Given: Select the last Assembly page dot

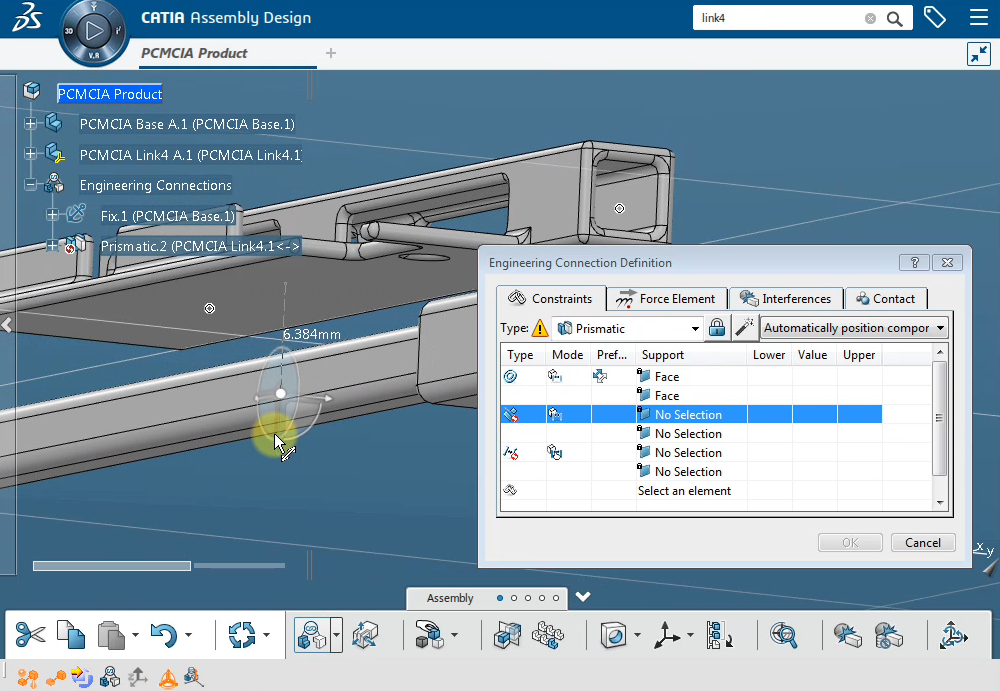Looking at the screenshot, I should click(556, 598).
